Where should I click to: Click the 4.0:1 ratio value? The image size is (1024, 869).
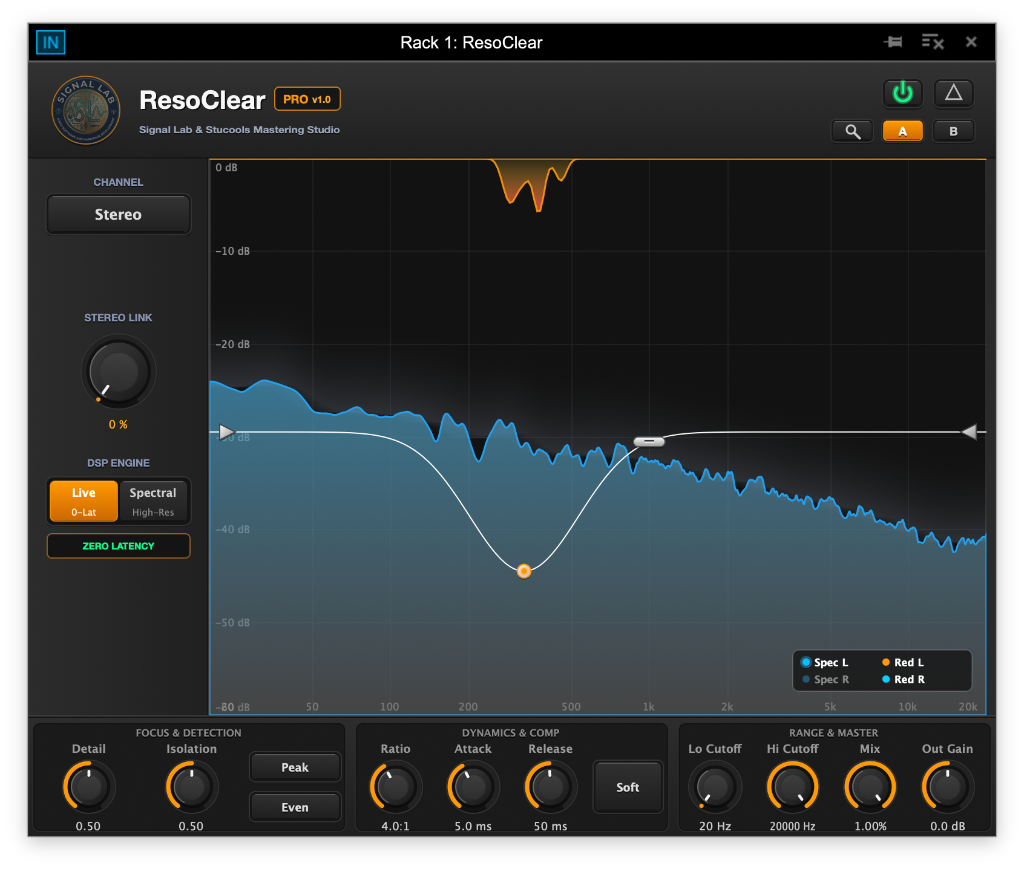[396, 826]
